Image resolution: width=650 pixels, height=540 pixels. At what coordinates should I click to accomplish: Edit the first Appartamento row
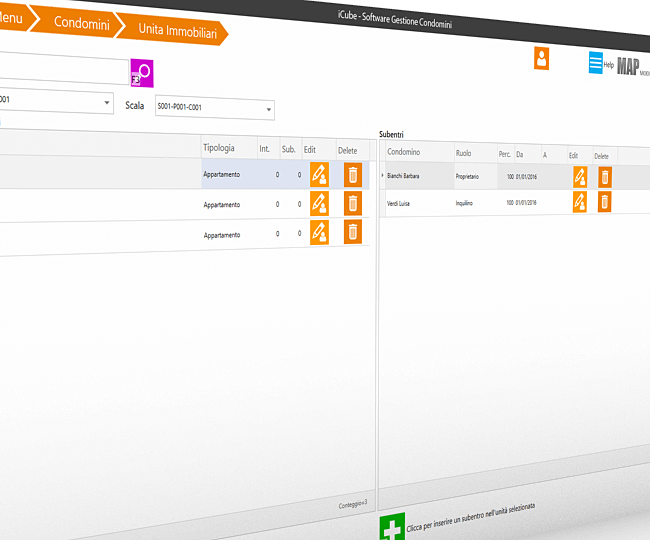coord(320,174)
